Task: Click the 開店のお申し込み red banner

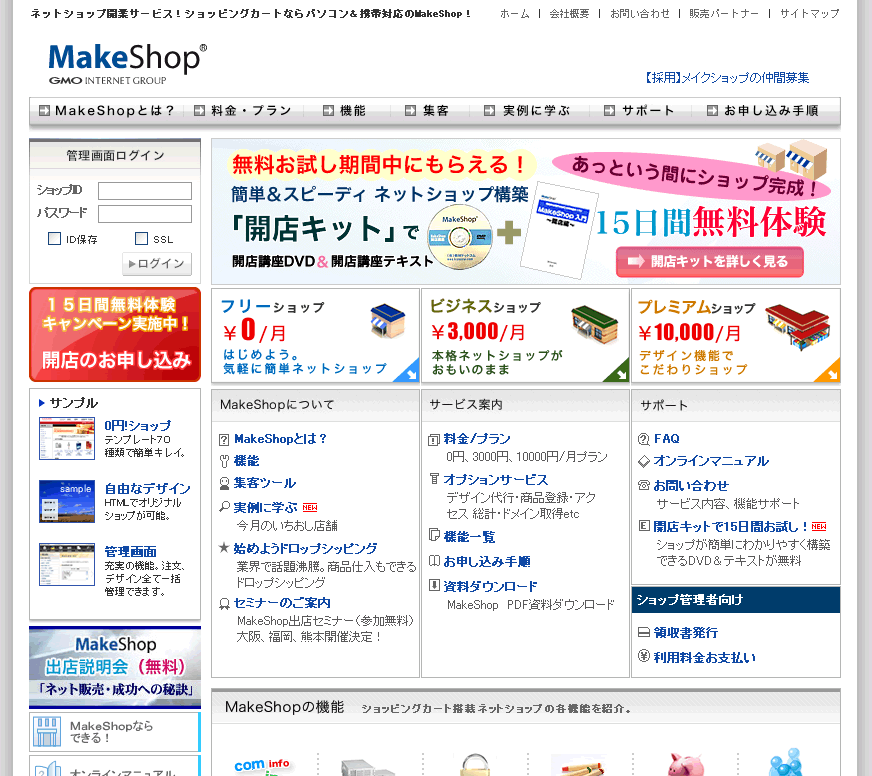Action: pyautogui.click(x=115, y=335)
